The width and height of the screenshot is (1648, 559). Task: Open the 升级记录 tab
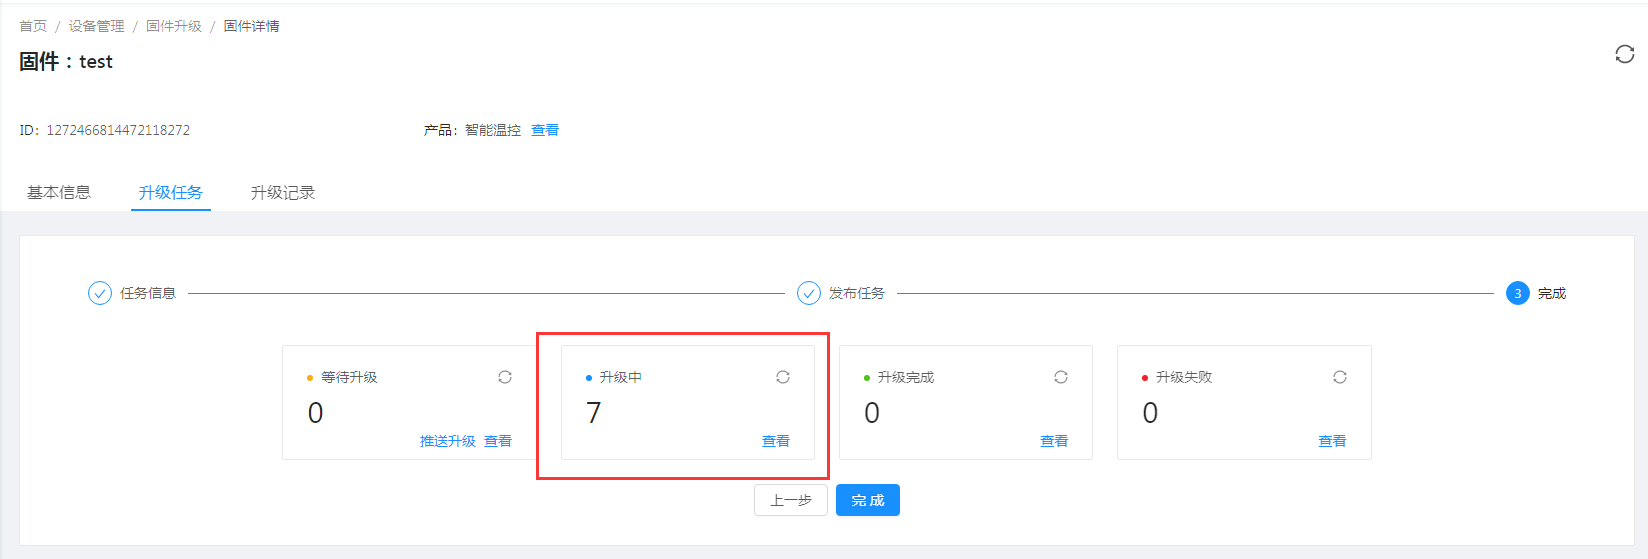(x=283, y=193)
